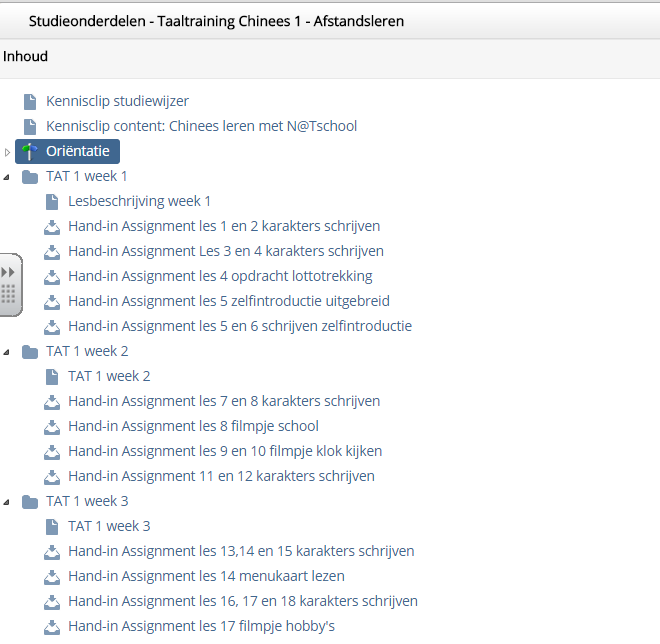
Task: Click the hand-in icon for les 5 en 6 schrijven zelfintroductie
Action: pyautogui.click(x=52, y=327)
